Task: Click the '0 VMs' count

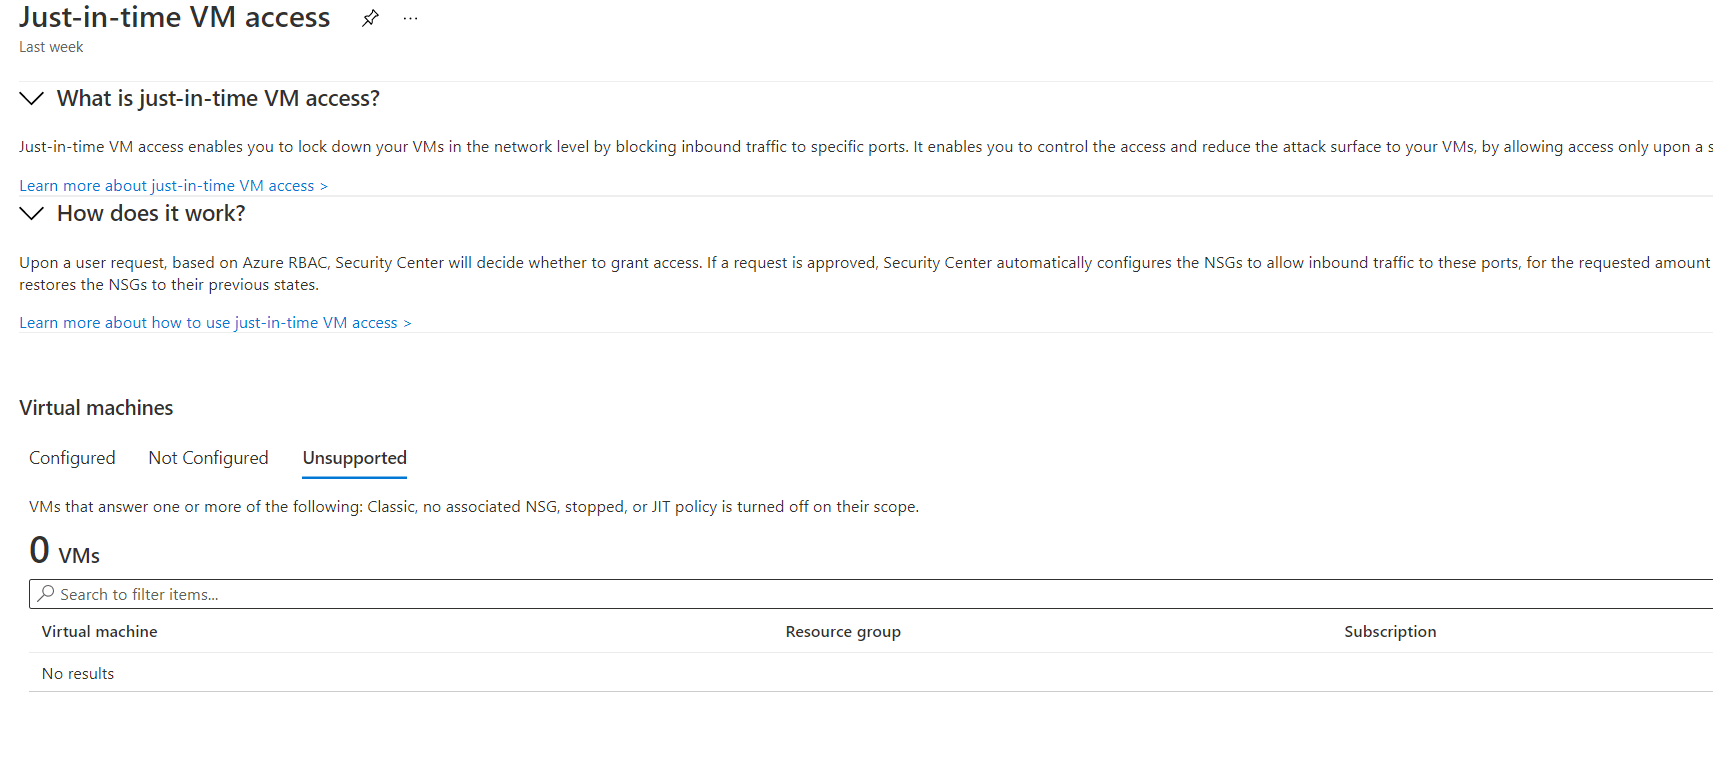Action: pyautogui.click(x=62, y=550)
